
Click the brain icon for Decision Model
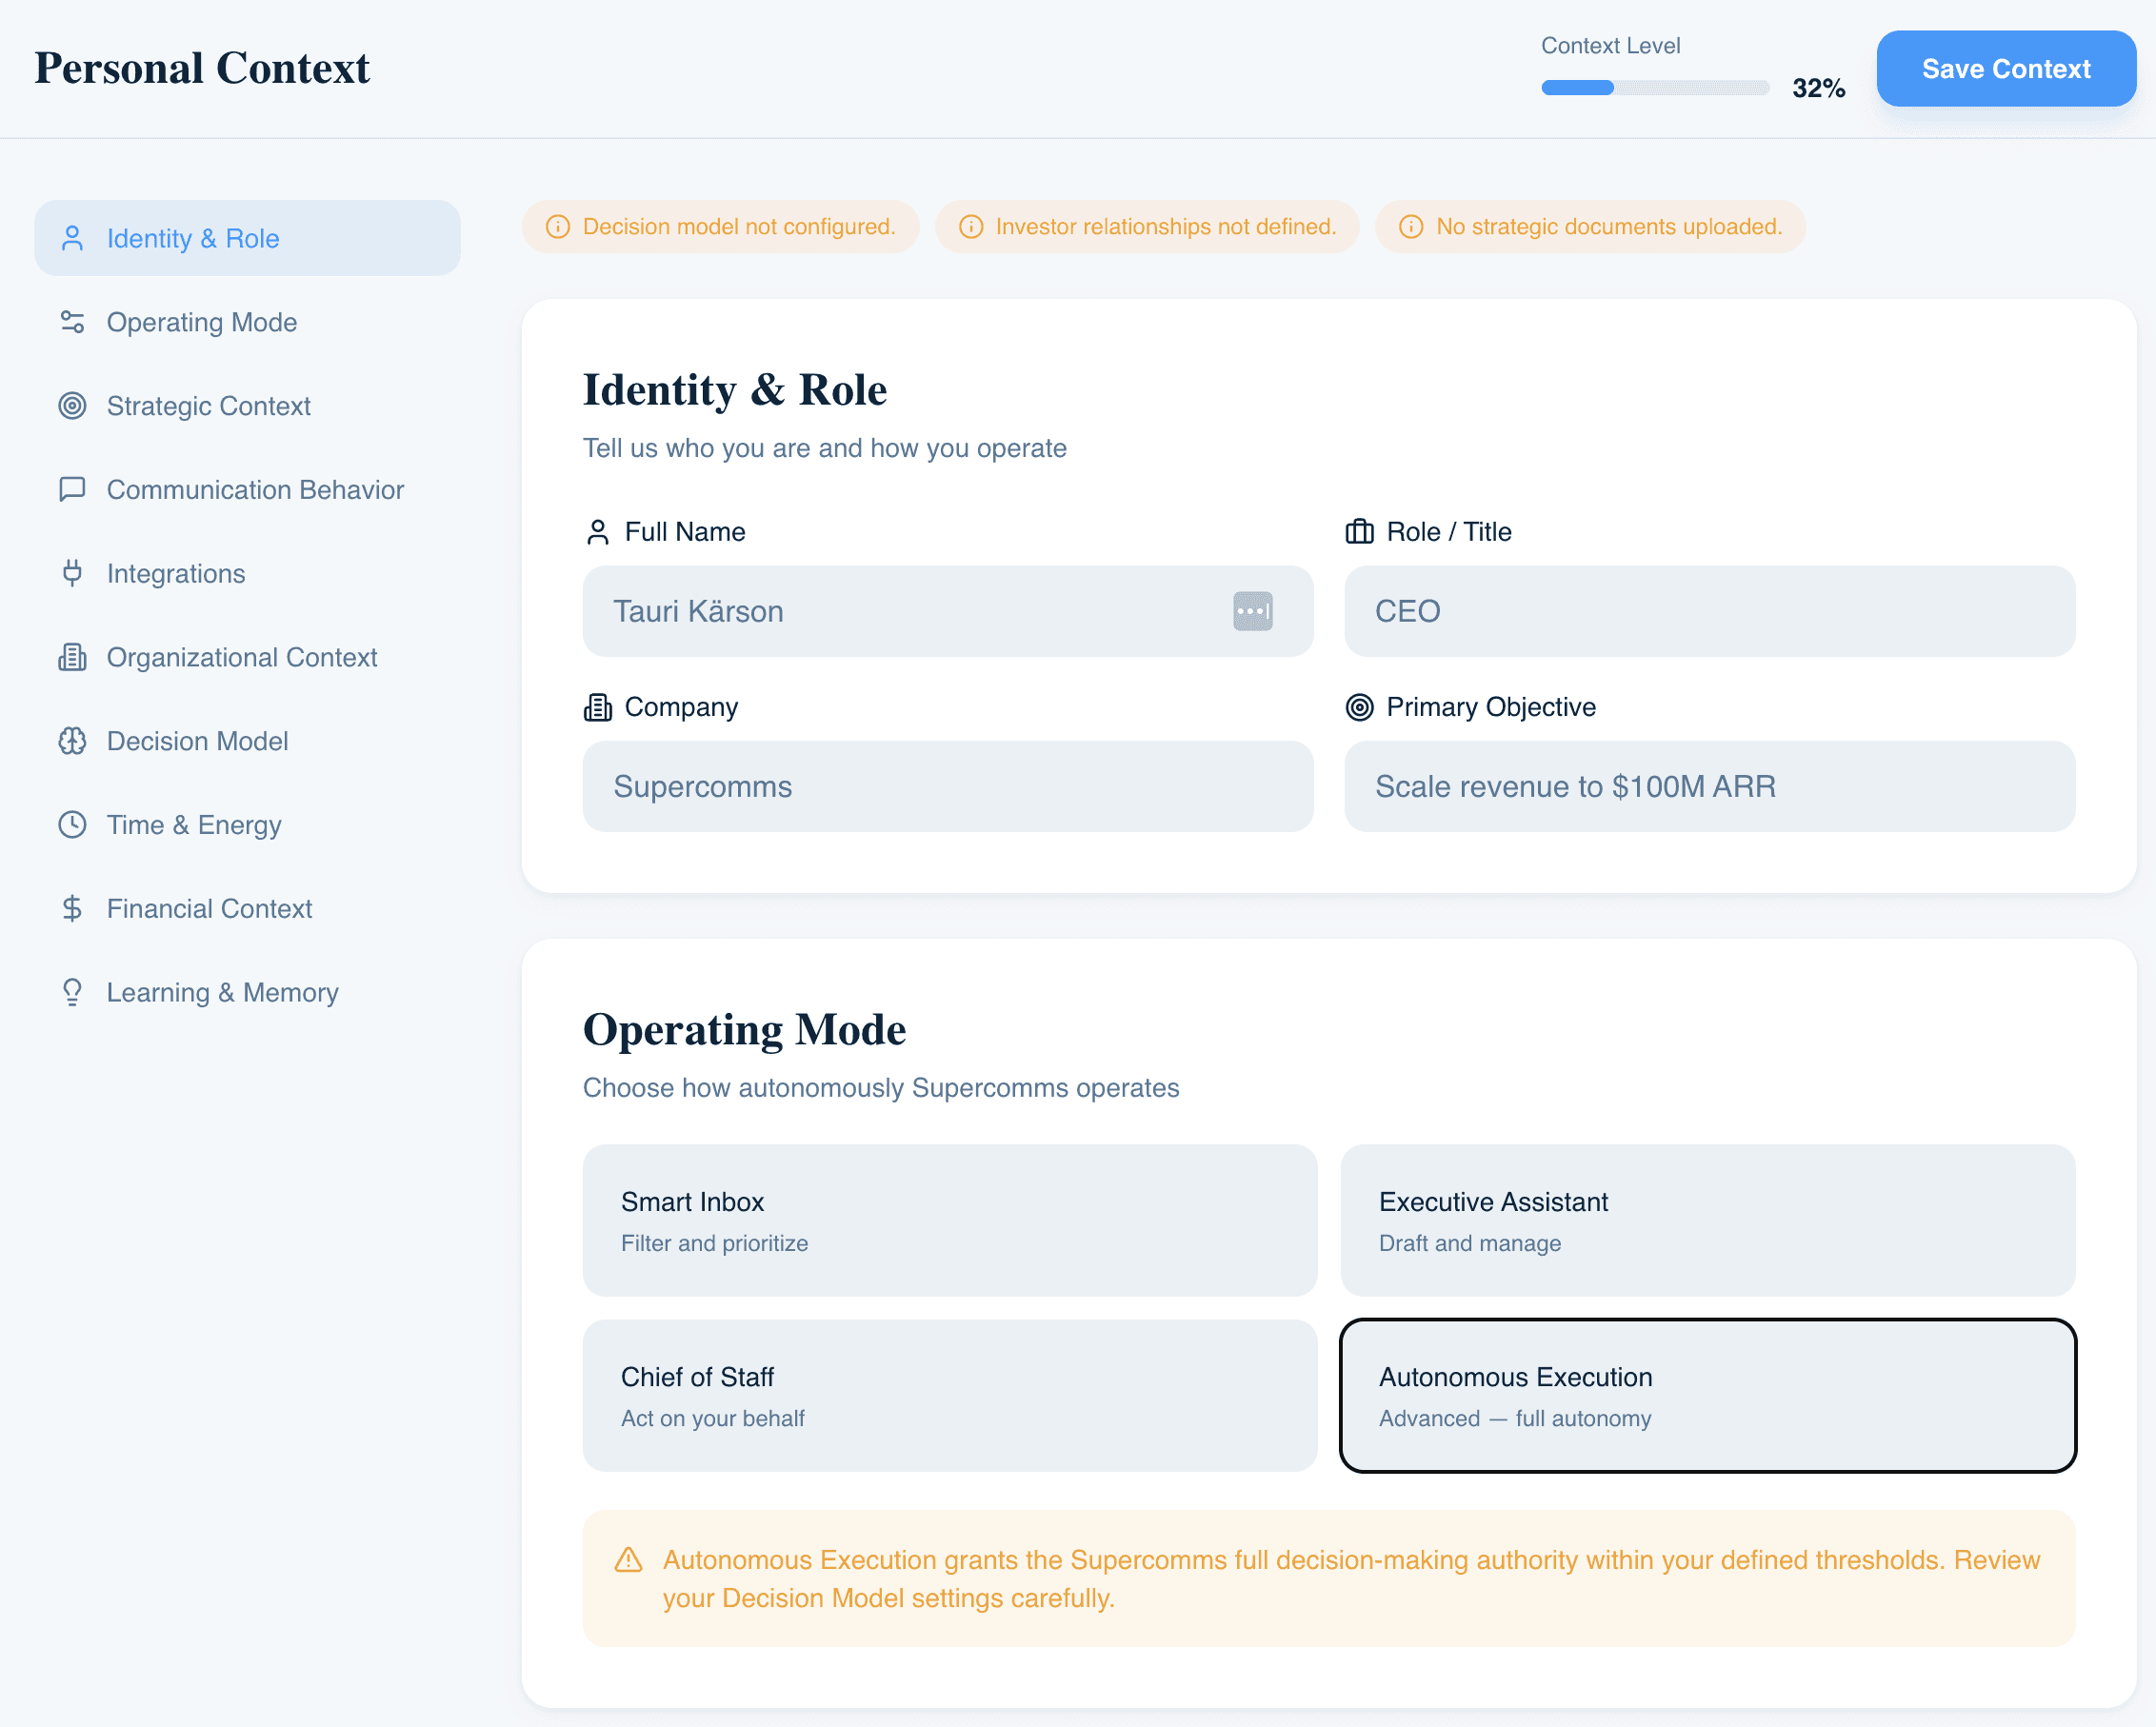point(72,741)
